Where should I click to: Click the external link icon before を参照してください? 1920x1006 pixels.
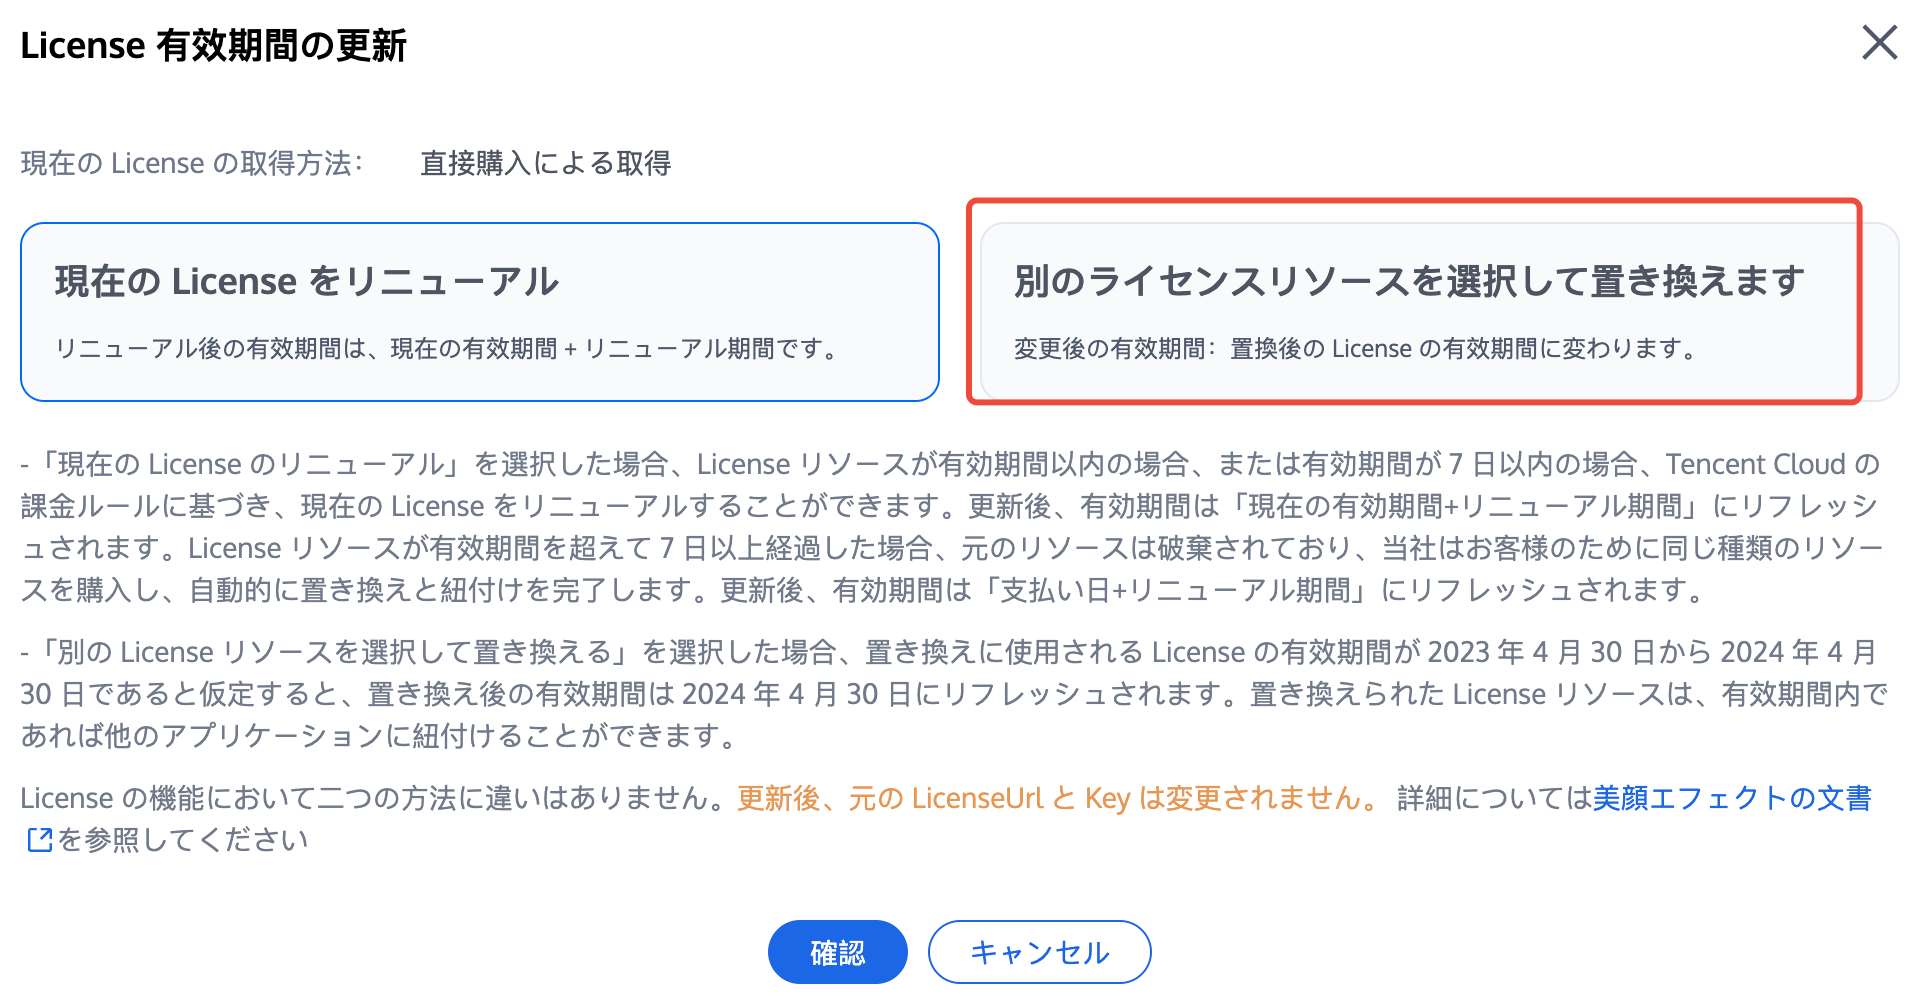tap(39, 840)
